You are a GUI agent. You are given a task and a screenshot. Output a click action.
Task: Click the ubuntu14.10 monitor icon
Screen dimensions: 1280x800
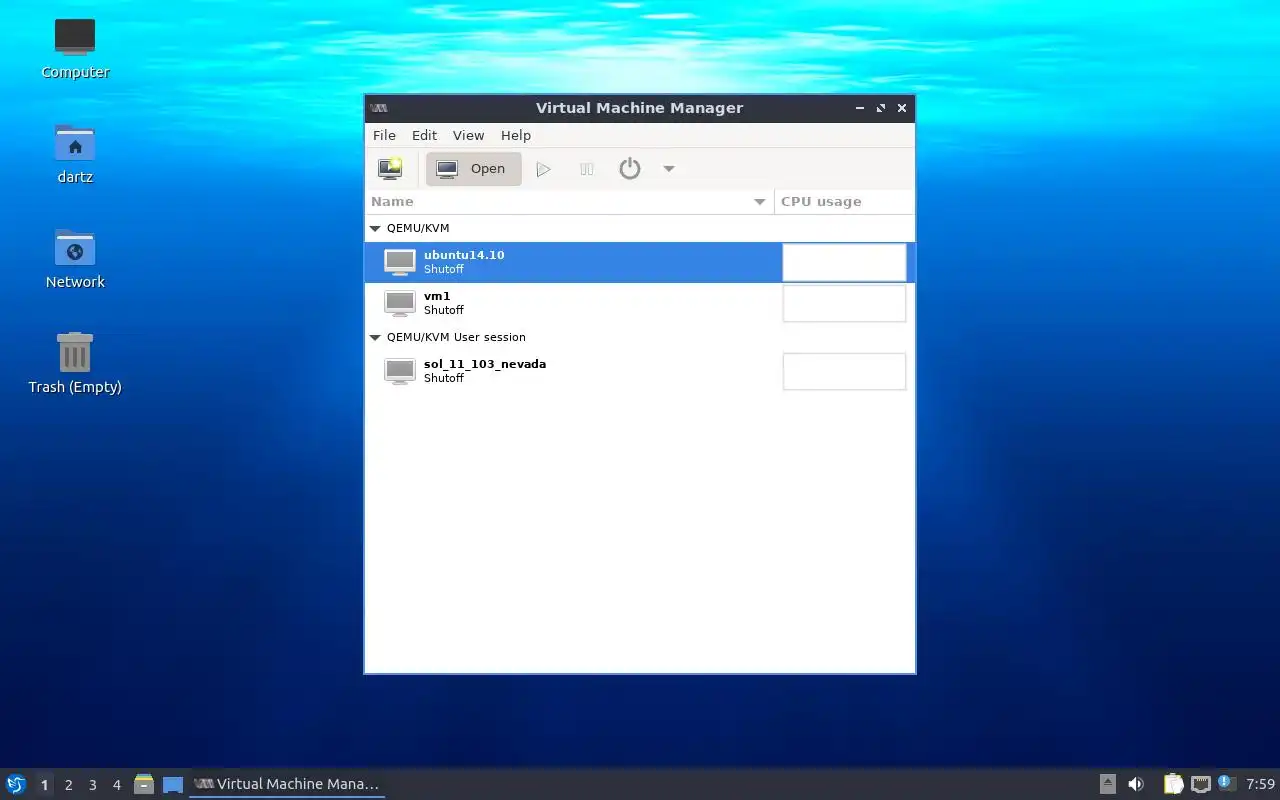[x=400, y=262]
